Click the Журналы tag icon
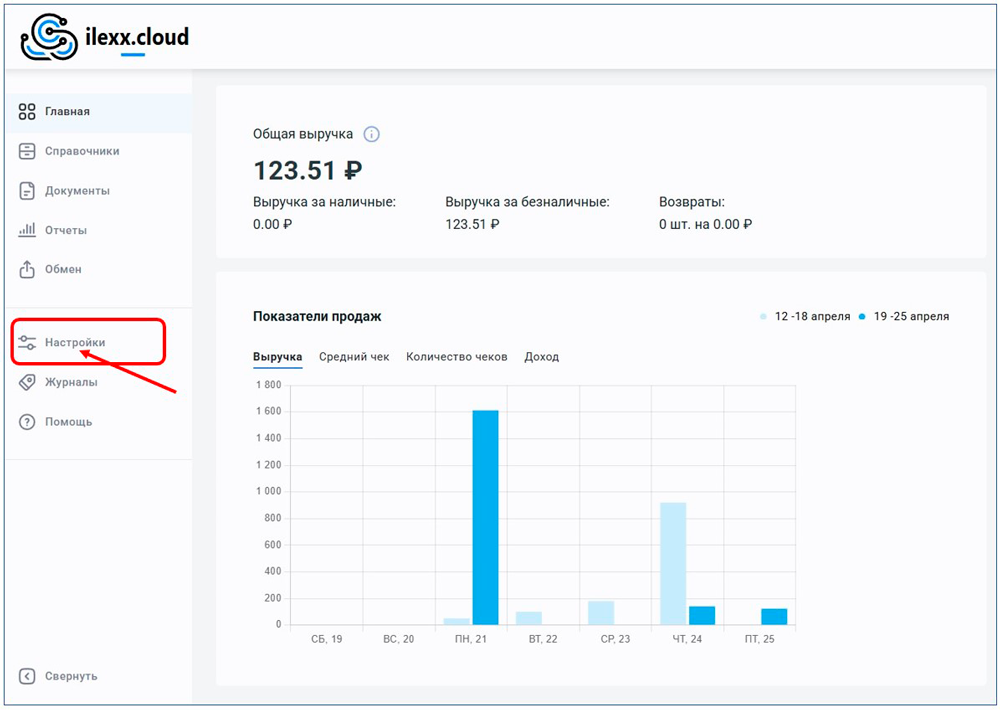 coord(27,382)
